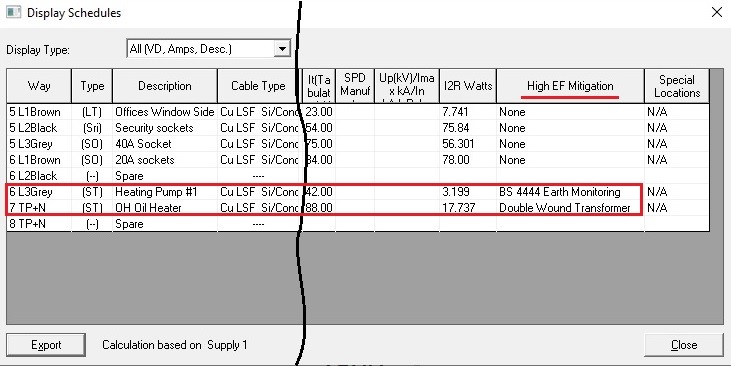Screen dimensions: 731x366
Task: Select the 6 L1Brown way cell
Action: pyautogui.click(x=39, y=160)
